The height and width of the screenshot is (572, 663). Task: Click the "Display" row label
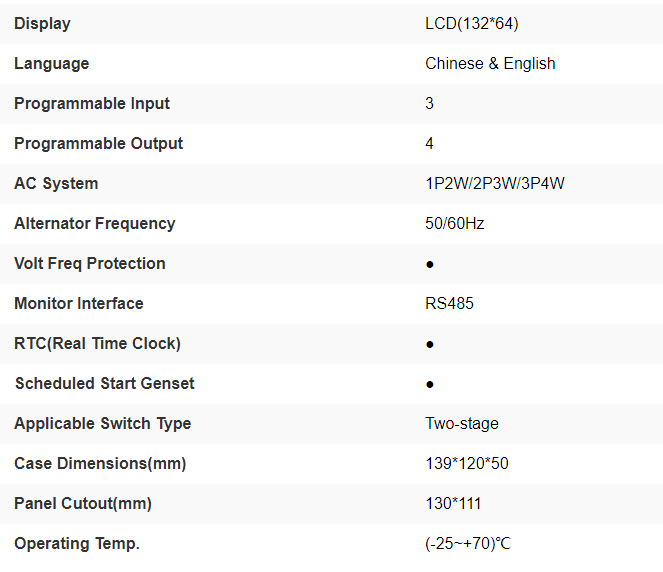[x=42, y=23]
